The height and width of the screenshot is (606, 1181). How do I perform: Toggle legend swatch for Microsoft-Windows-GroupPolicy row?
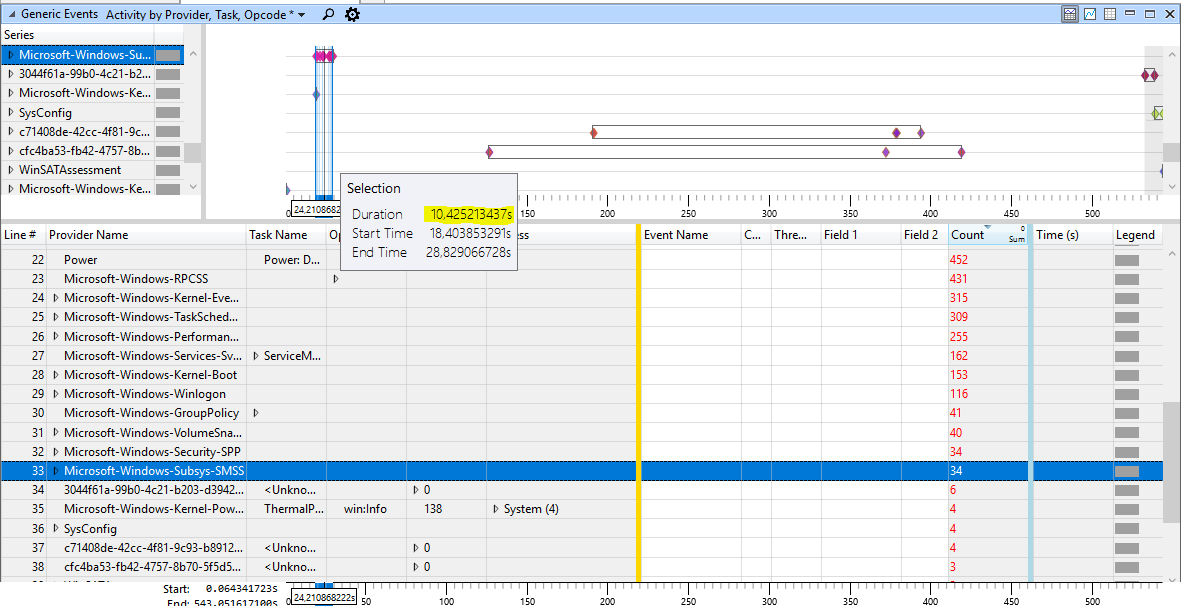point(1127,413)
